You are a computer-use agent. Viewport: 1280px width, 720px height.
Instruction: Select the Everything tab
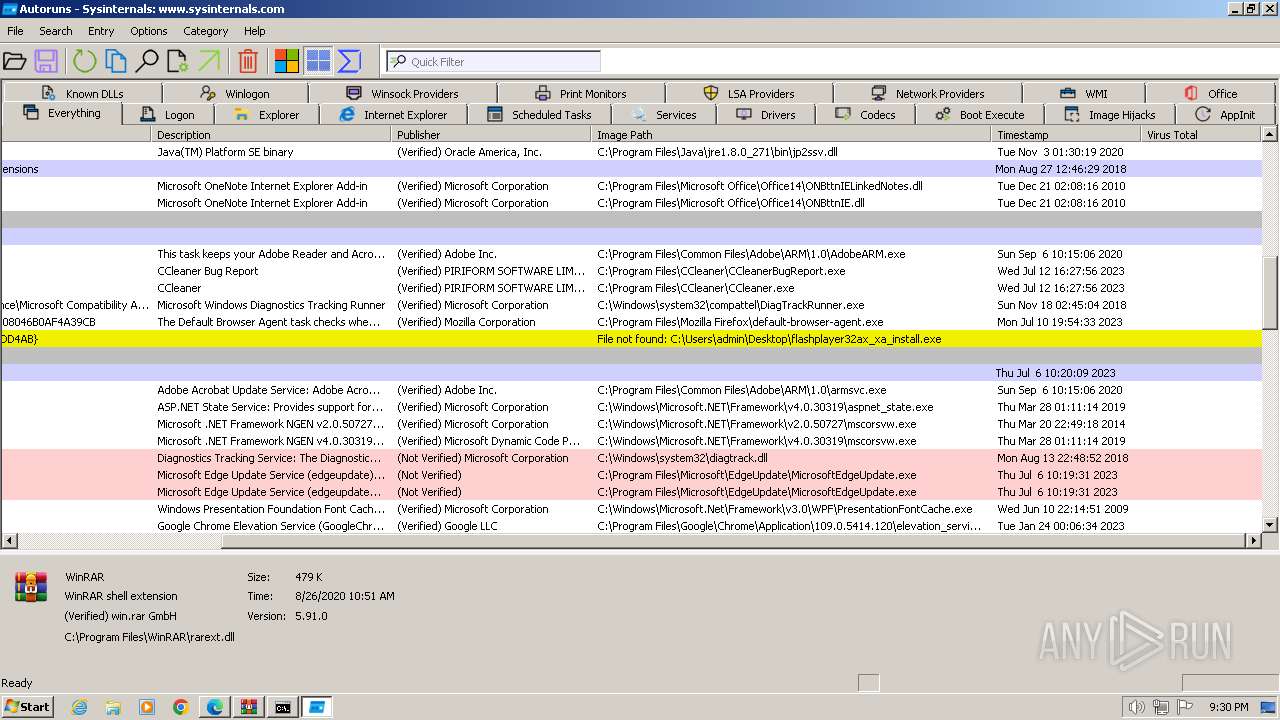(x=61, y=114)
